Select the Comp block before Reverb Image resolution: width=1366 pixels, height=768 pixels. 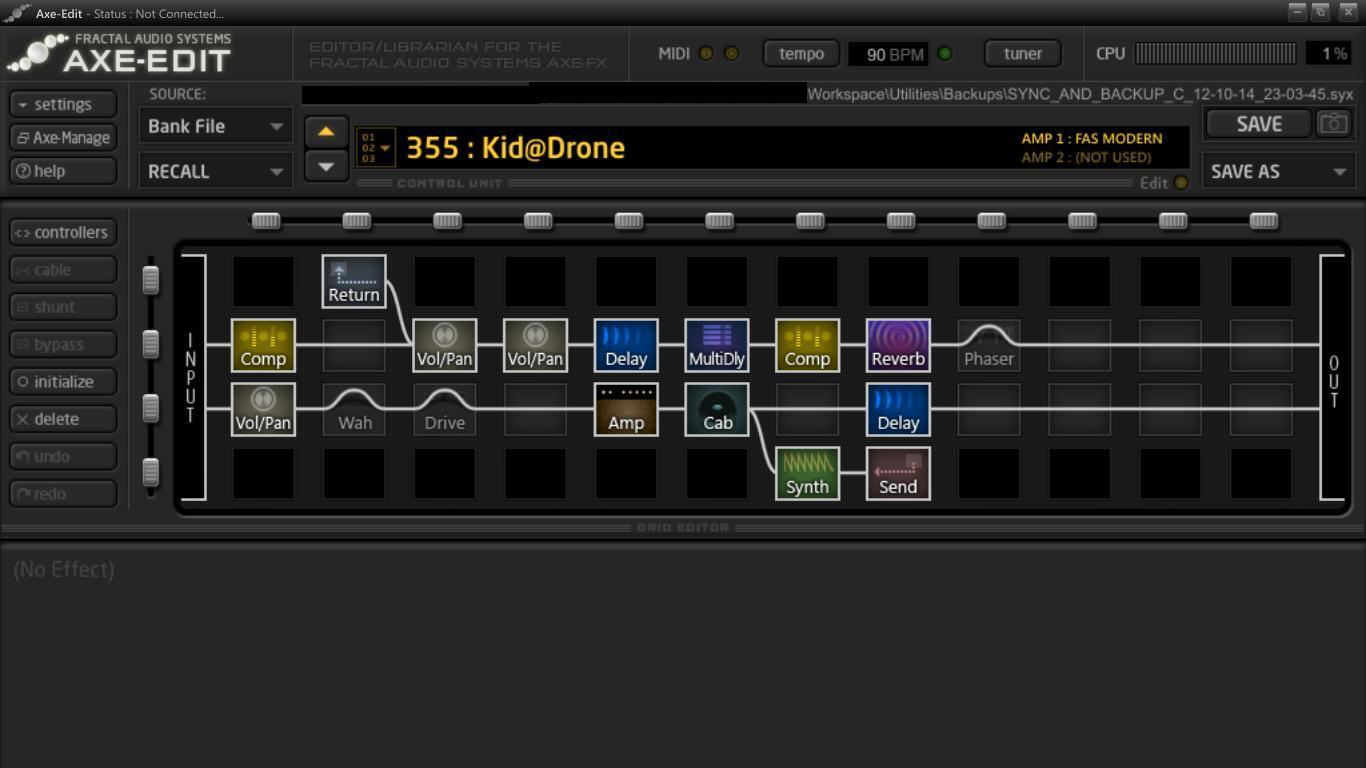tap(807, 345)
